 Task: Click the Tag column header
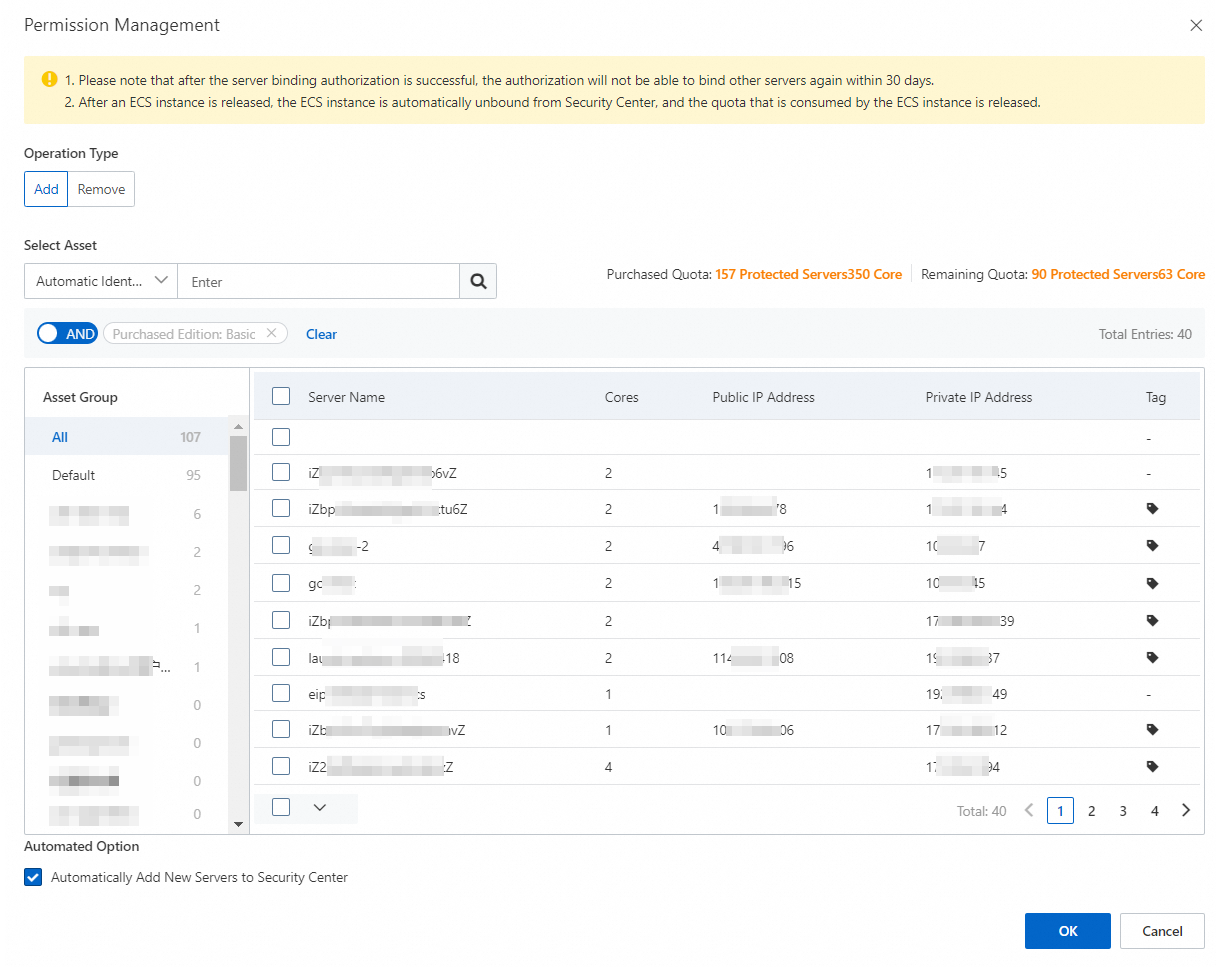click(x=1156, y=397)
